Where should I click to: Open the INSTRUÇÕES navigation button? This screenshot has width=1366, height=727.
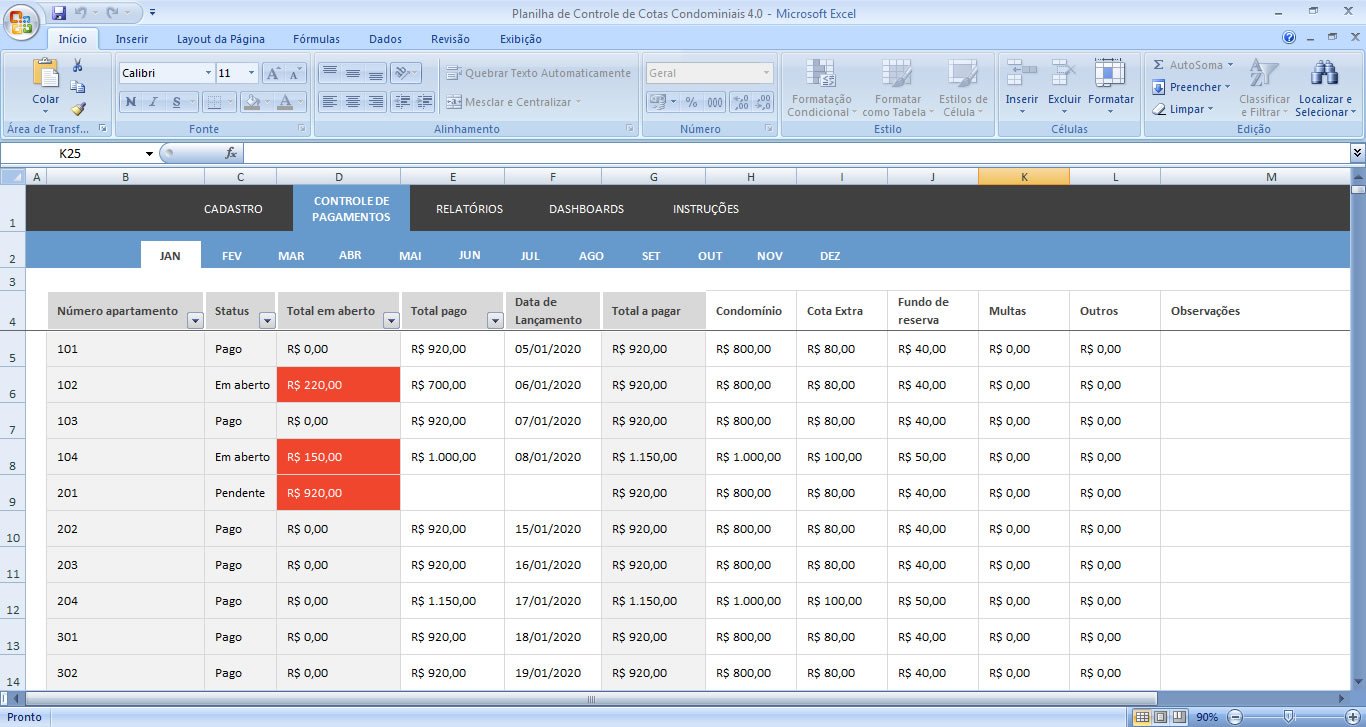click(x=706, y=209)
